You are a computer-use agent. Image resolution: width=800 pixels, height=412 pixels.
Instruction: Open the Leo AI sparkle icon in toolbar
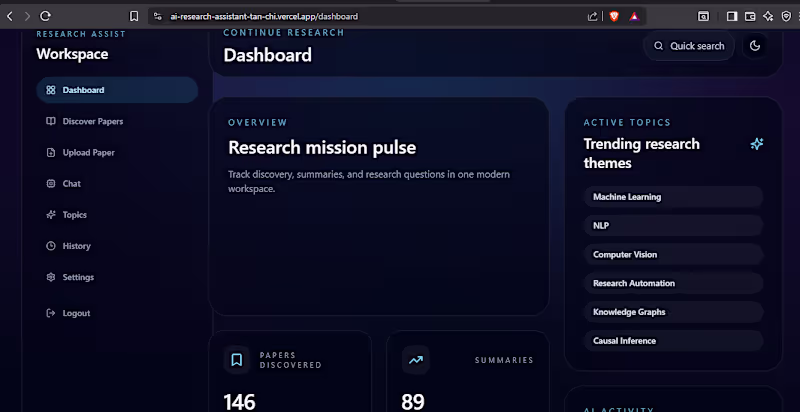[768, 16]
